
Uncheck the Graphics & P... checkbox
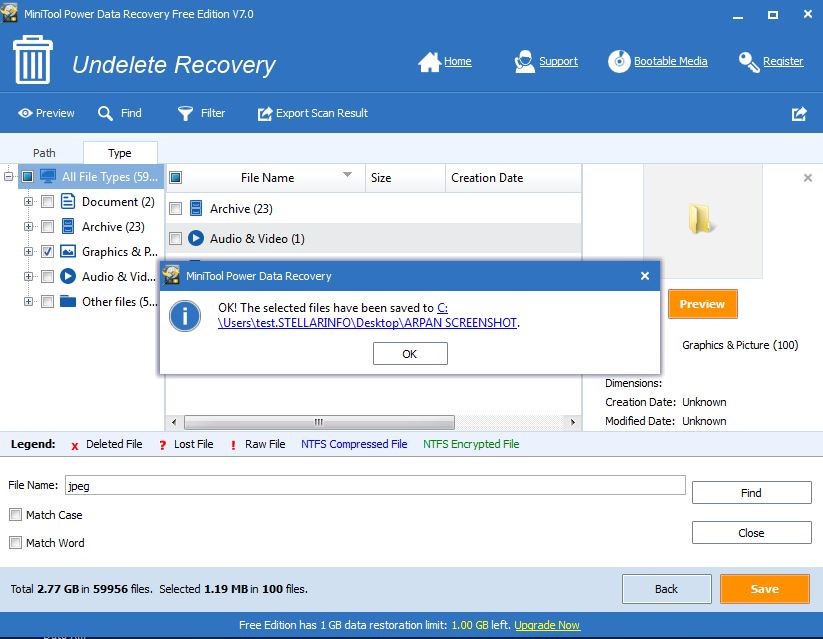tap(47, 252)
